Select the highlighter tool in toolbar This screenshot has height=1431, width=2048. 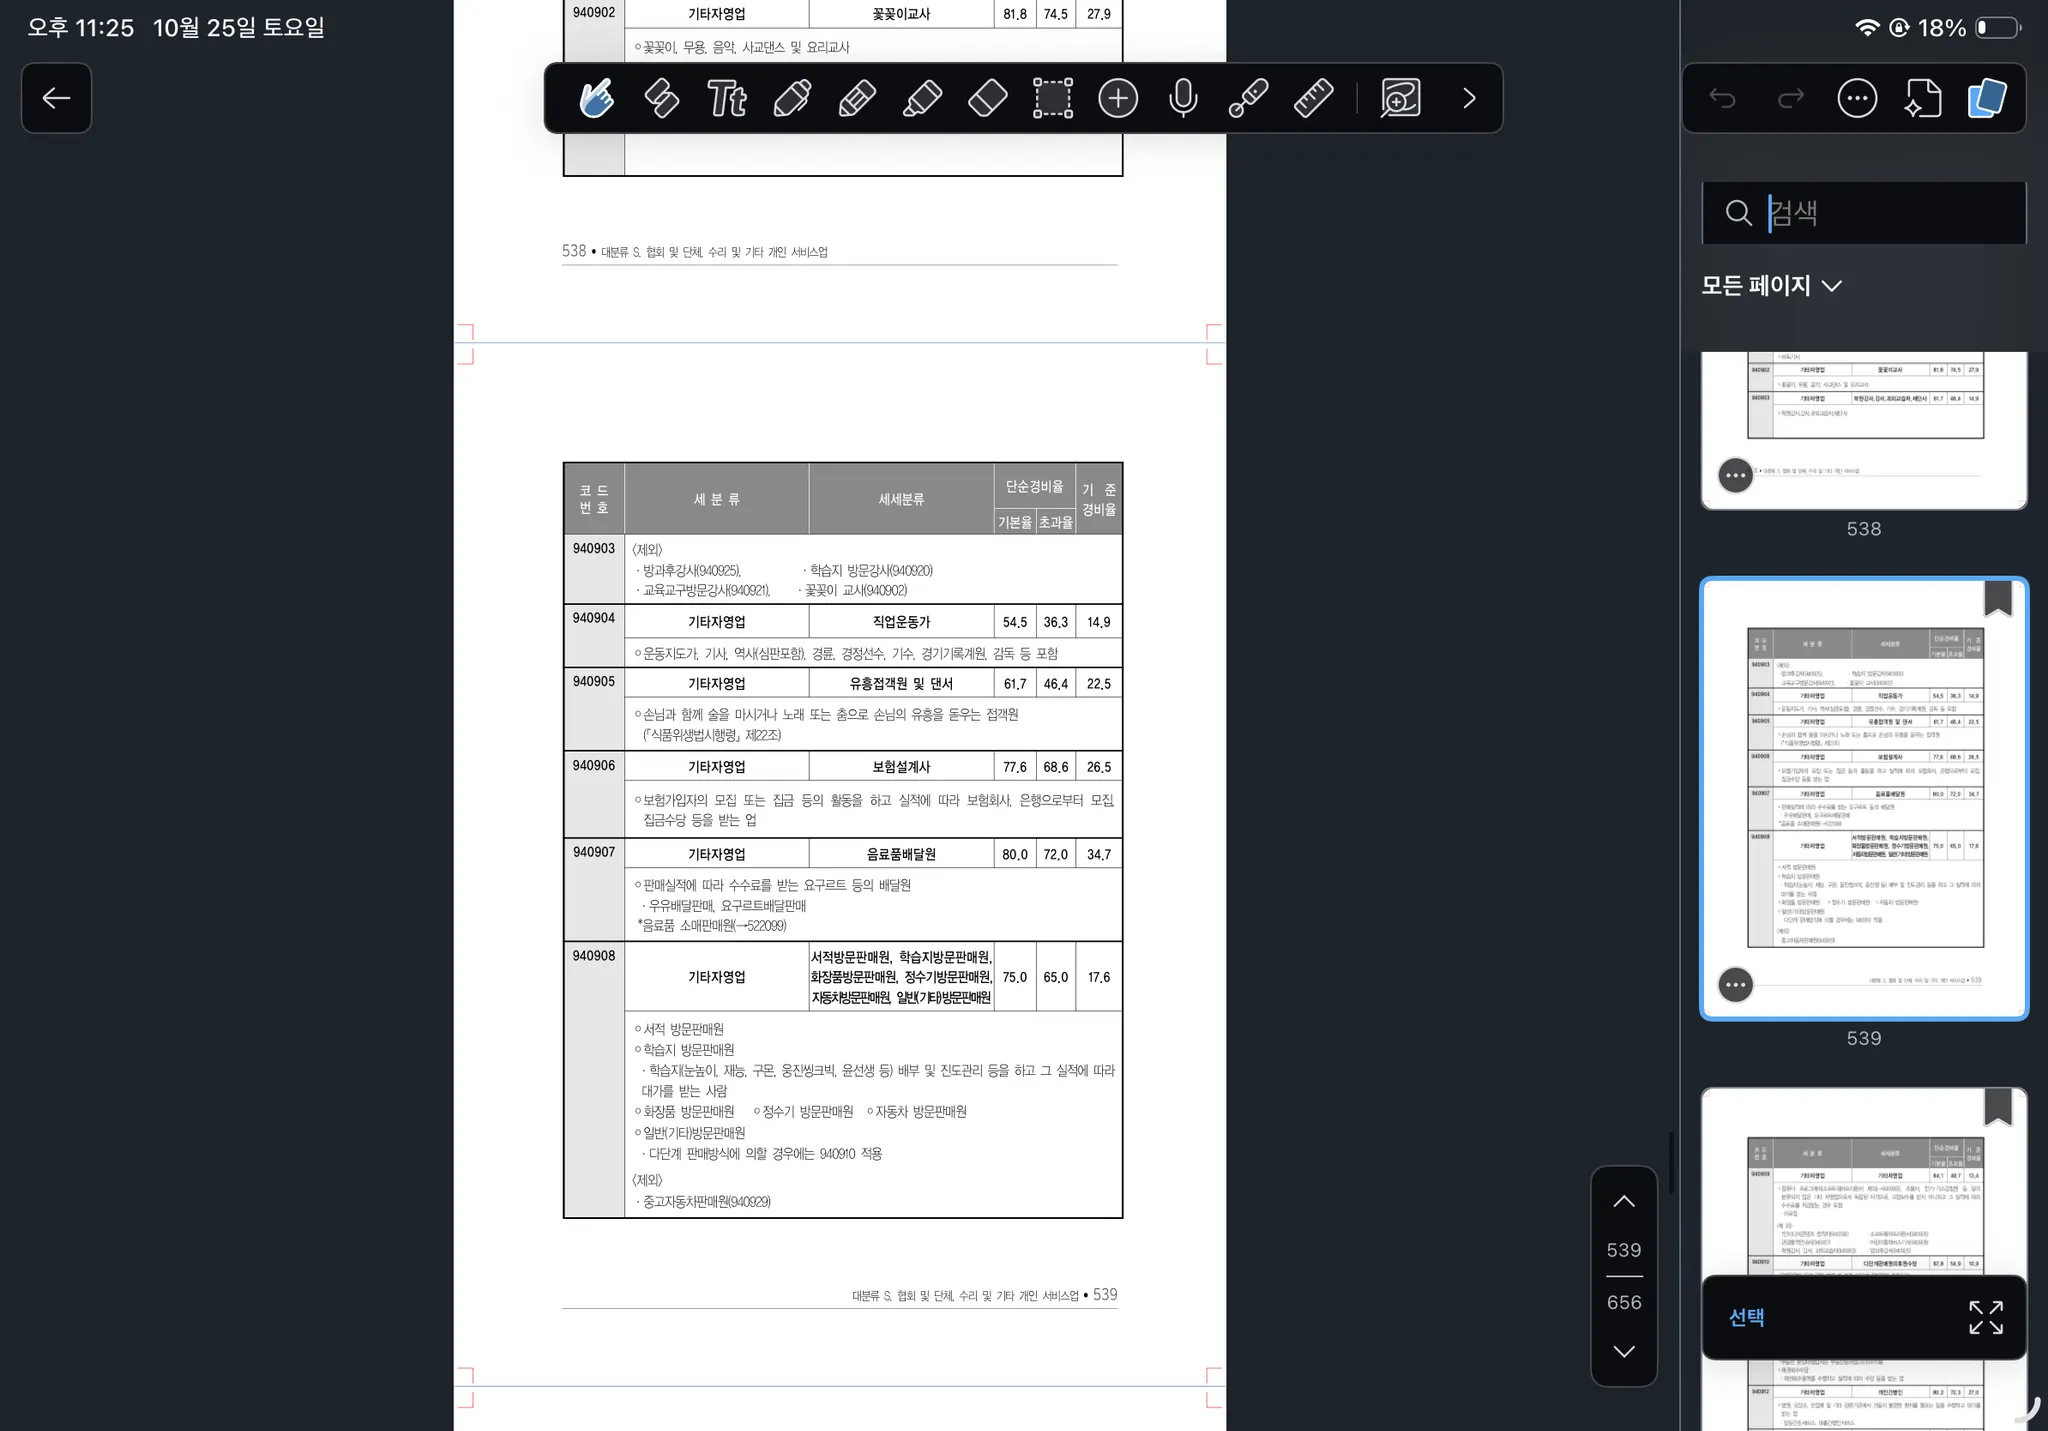tap(922, 98)
